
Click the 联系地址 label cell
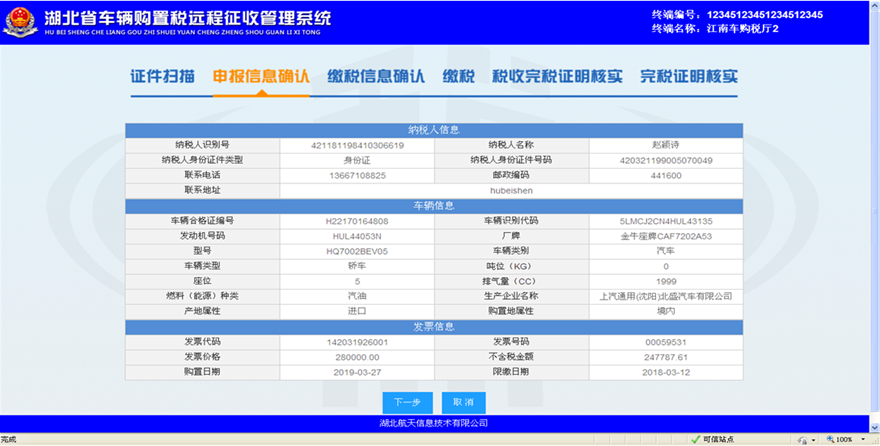[203, 191]
